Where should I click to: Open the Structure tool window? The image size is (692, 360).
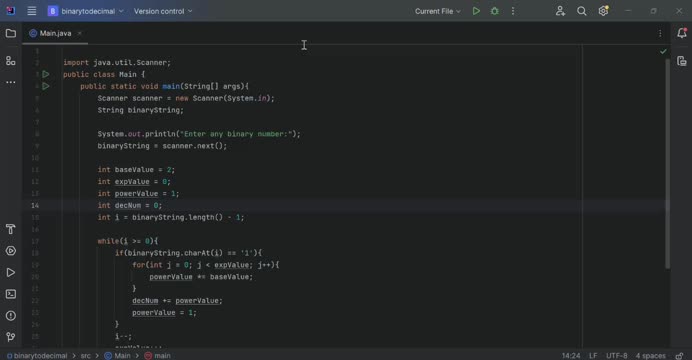tap(11, 61)
